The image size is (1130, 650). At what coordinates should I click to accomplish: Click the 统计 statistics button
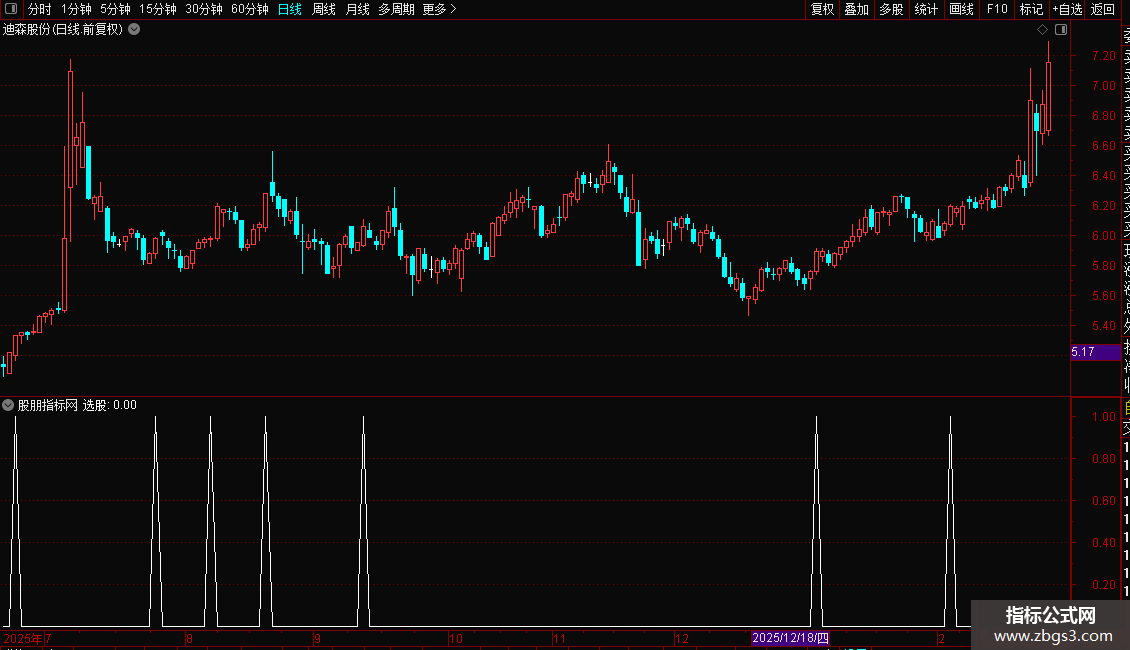[x=926, y=9]
